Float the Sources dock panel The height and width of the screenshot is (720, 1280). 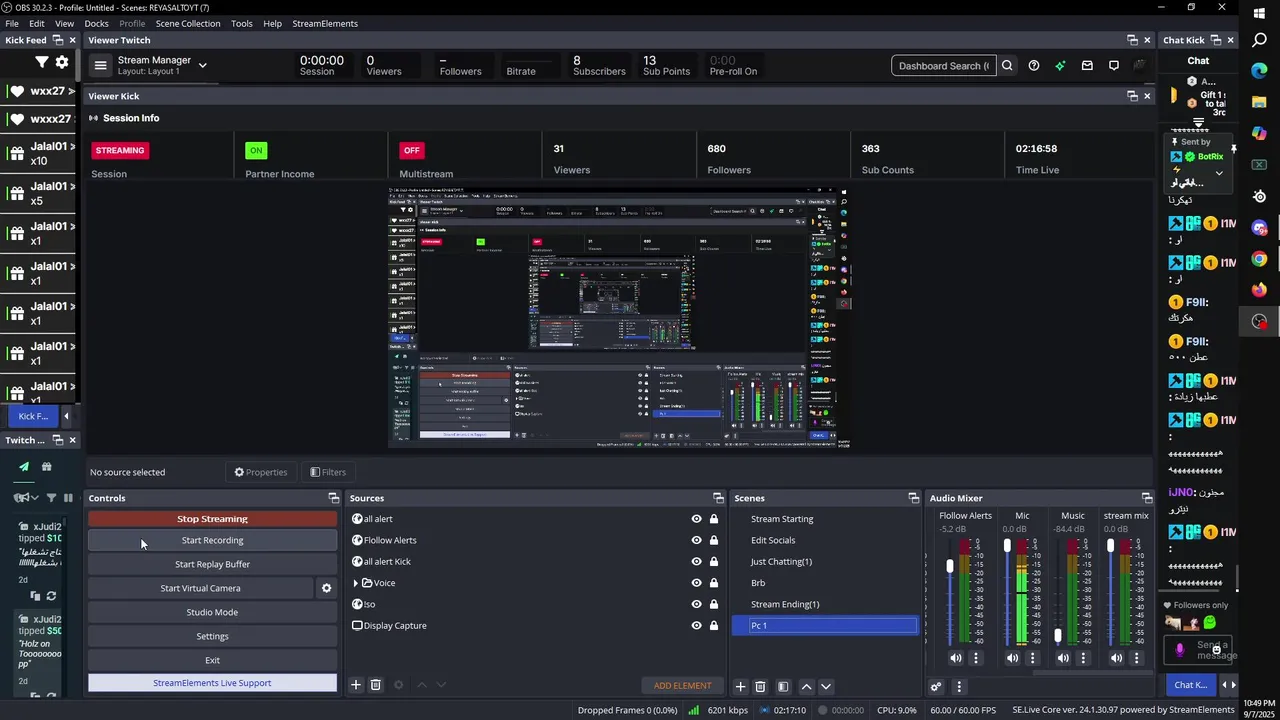coord(718,498)
